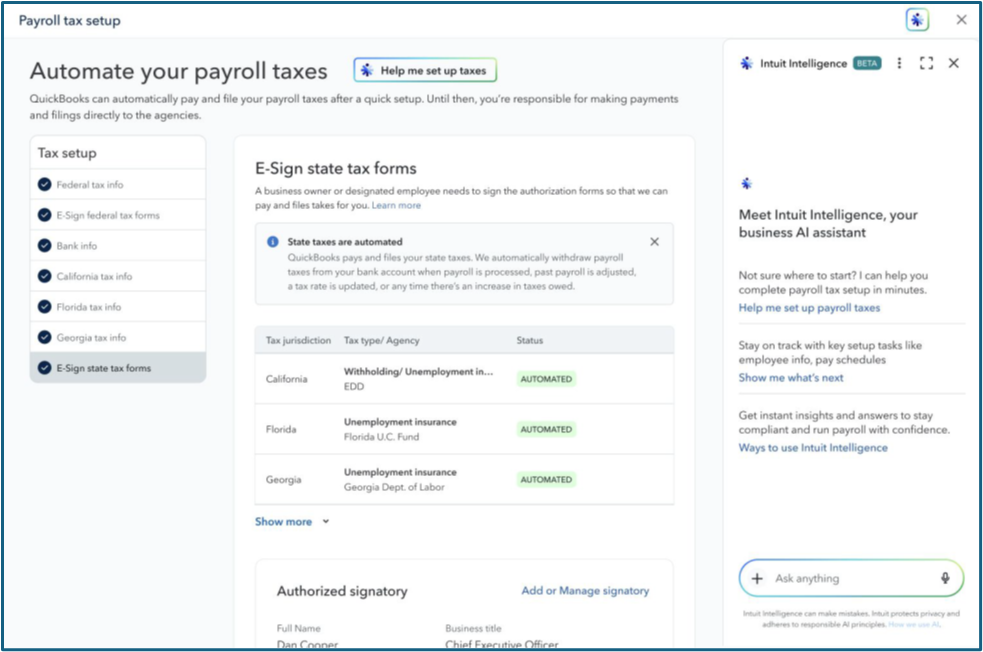Click the Federal tax info checkmark

tap(44, 185)
